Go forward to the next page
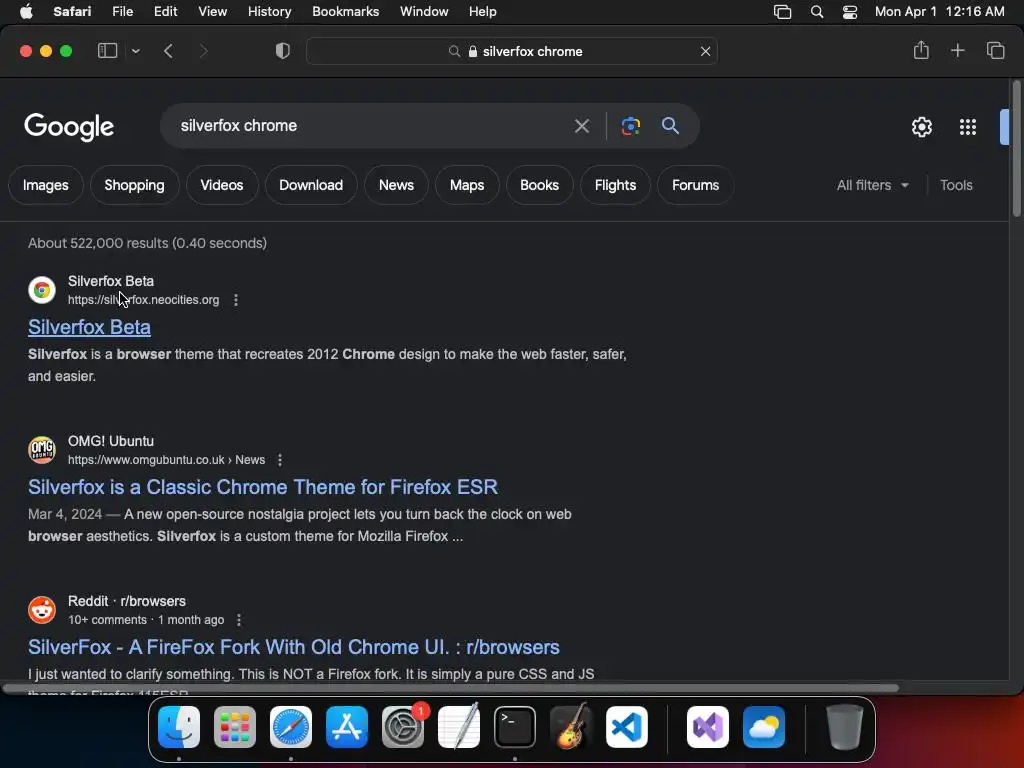The width and height of the screenshot is (1024, 768). point(203,51)
